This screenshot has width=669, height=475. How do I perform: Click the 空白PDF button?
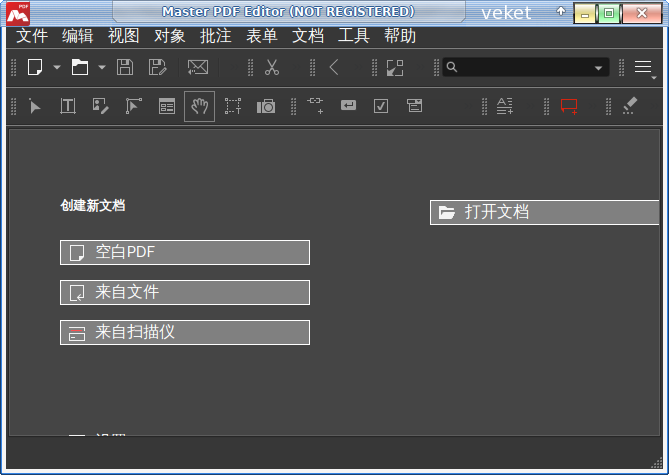185,252
